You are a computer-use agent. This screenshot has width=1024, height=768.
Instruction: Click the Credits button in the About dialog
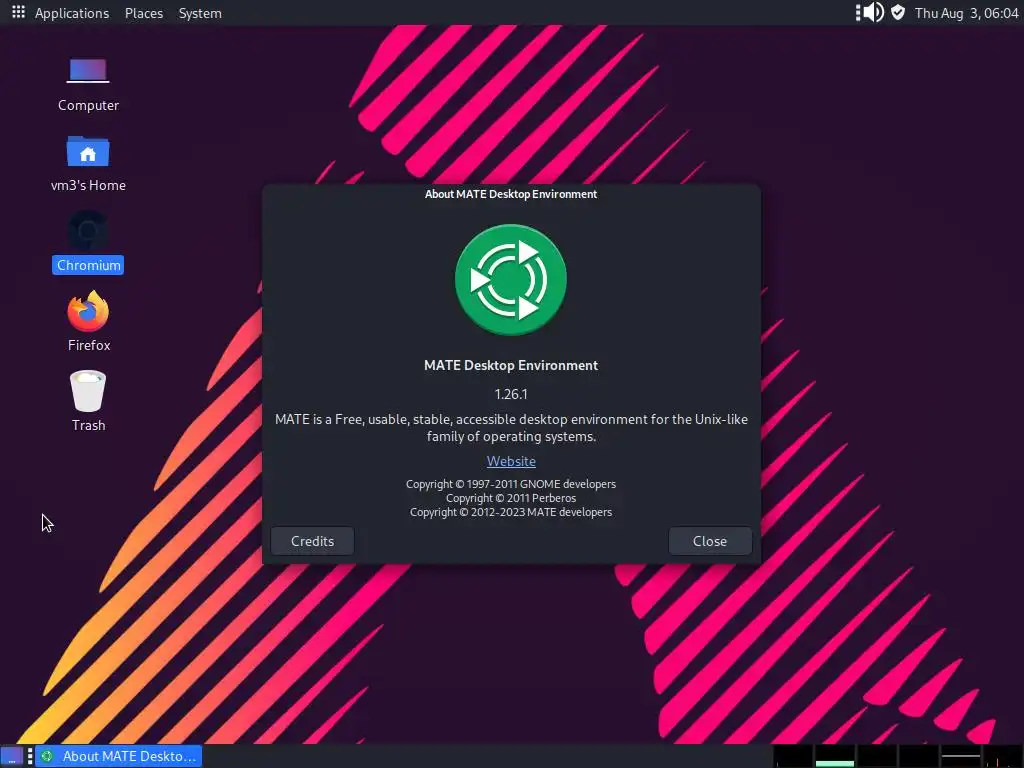pyautogui.click(x=312, y=541)
